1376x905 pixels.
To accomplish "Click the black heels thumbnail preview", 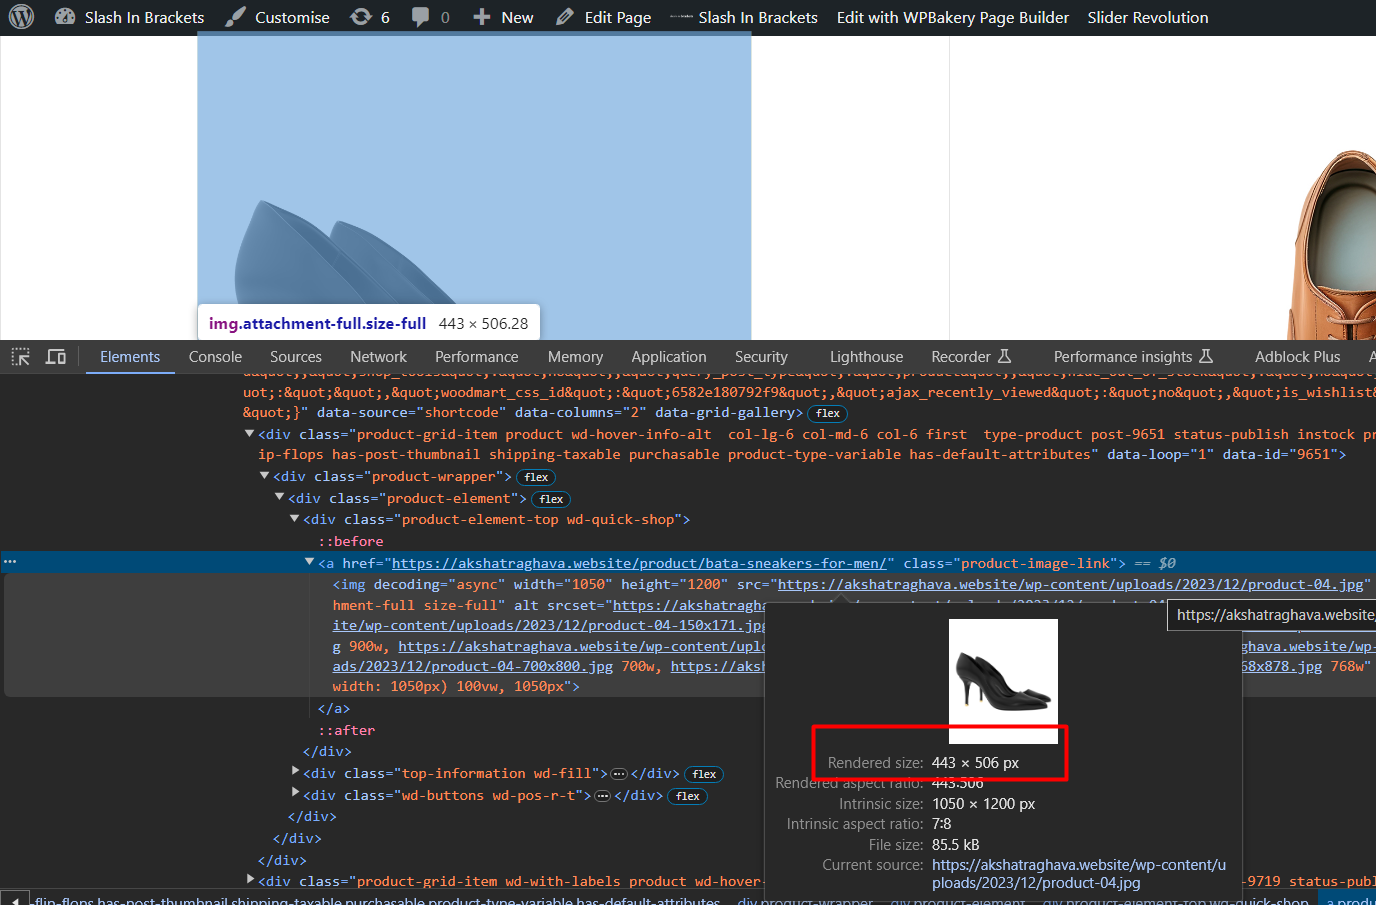I will coord(1003,681).
